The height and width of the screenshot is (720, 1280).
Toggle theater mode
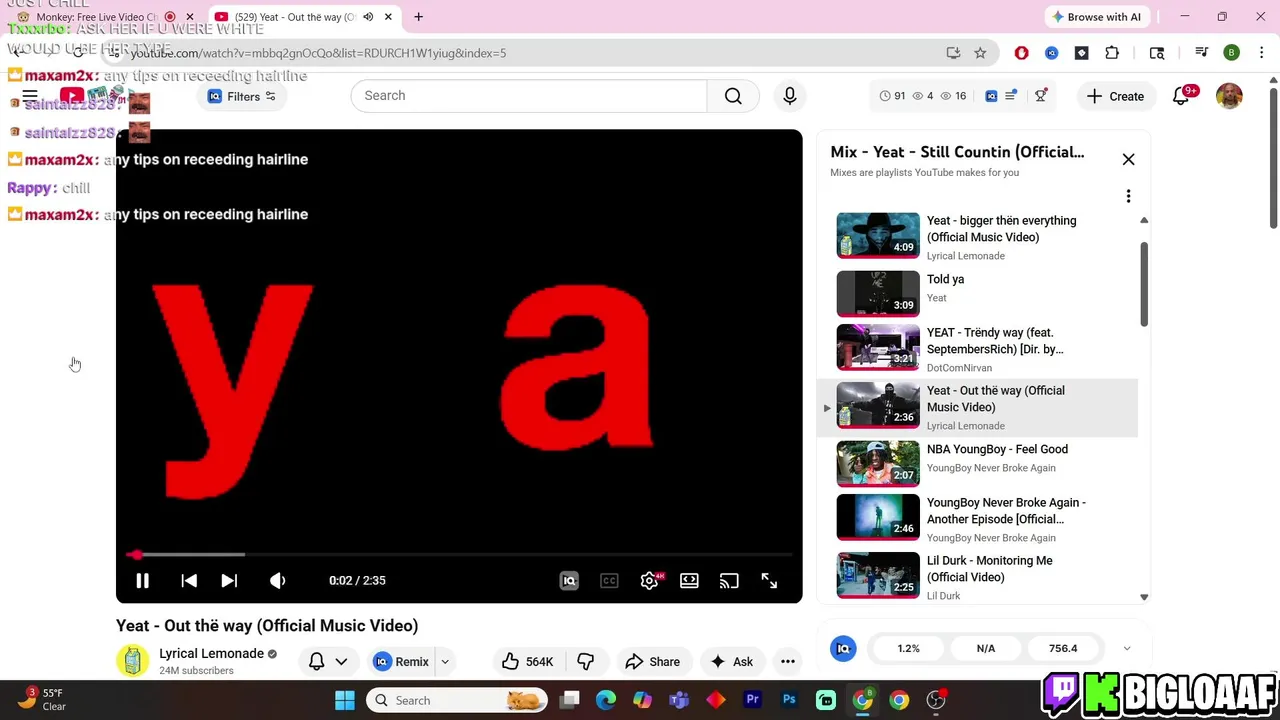point(689,581)
